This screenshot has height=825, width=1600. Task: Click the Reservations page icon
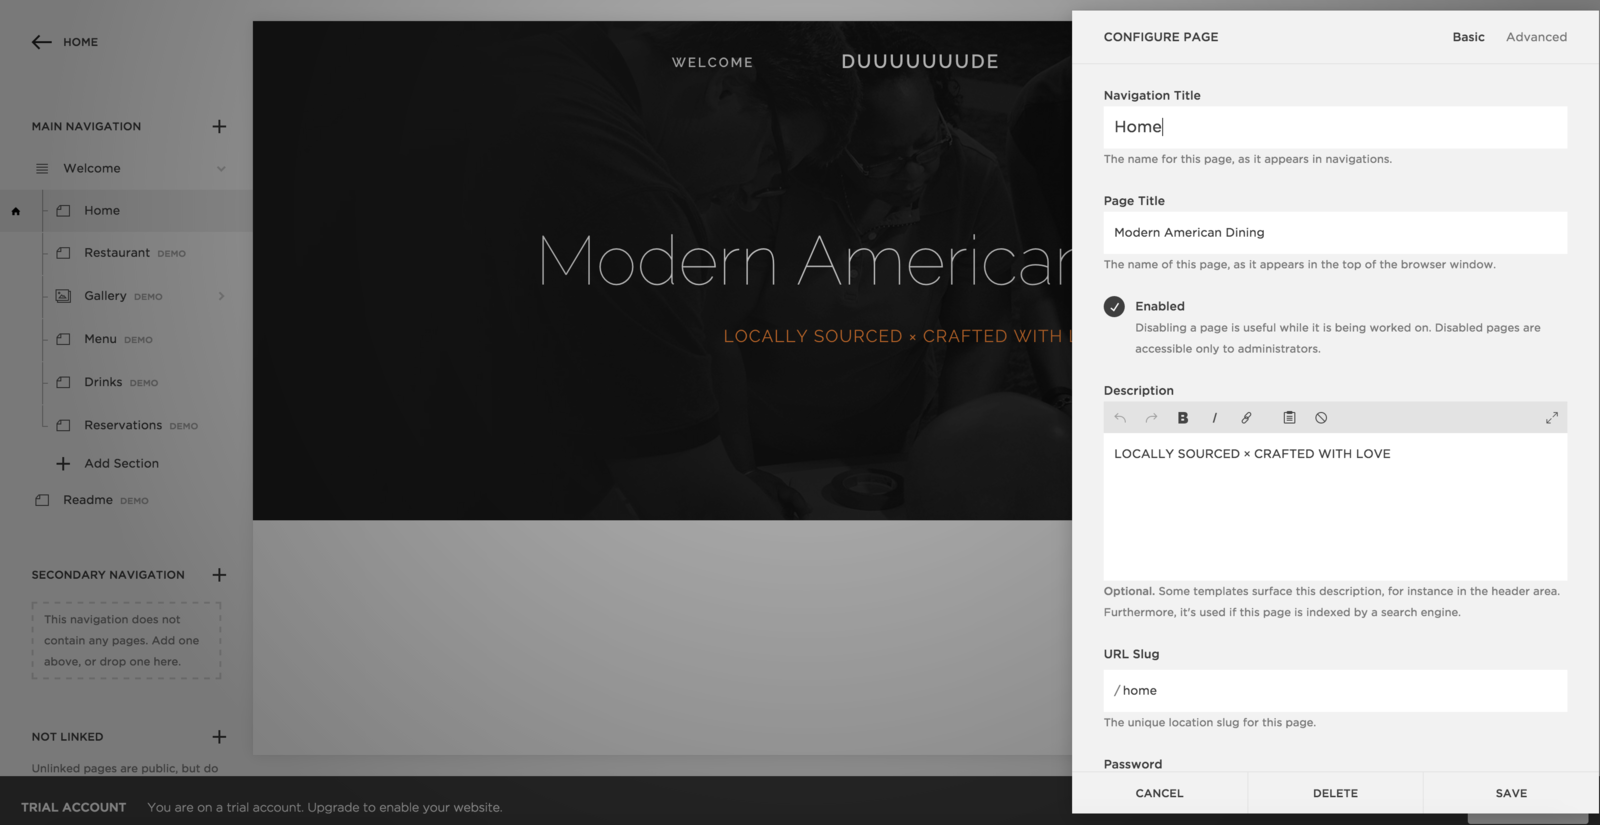point(63,425)
